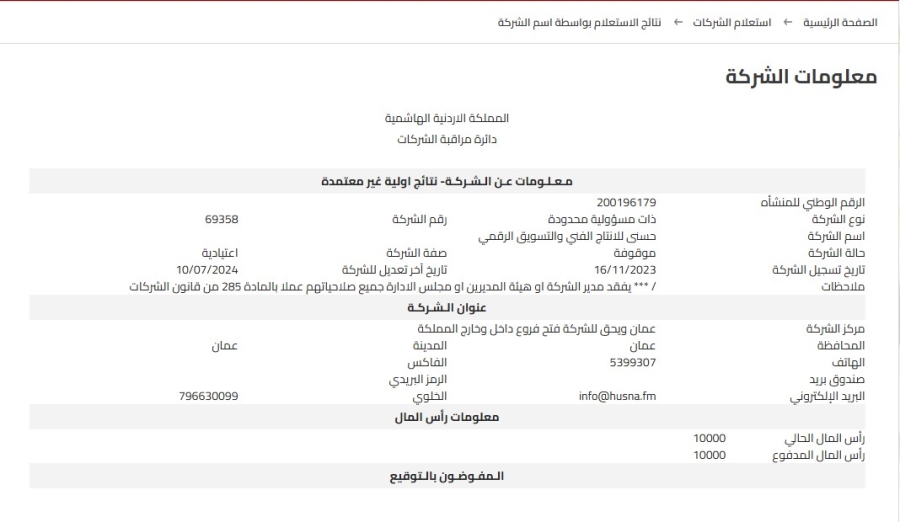Click the company status value موقوفة
This screenshot has width=900, height=522.
click(634, 253)
